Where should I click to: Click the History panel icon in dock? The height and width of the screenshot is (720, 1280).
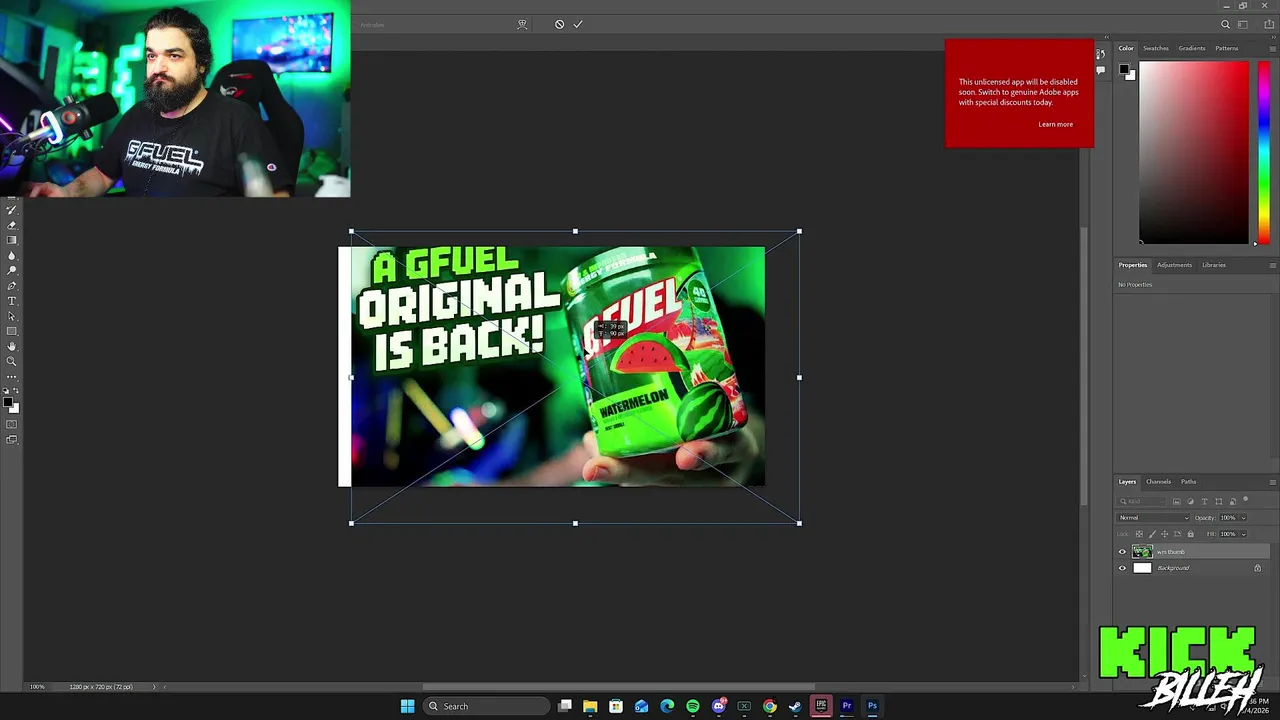pos(1101,54)
